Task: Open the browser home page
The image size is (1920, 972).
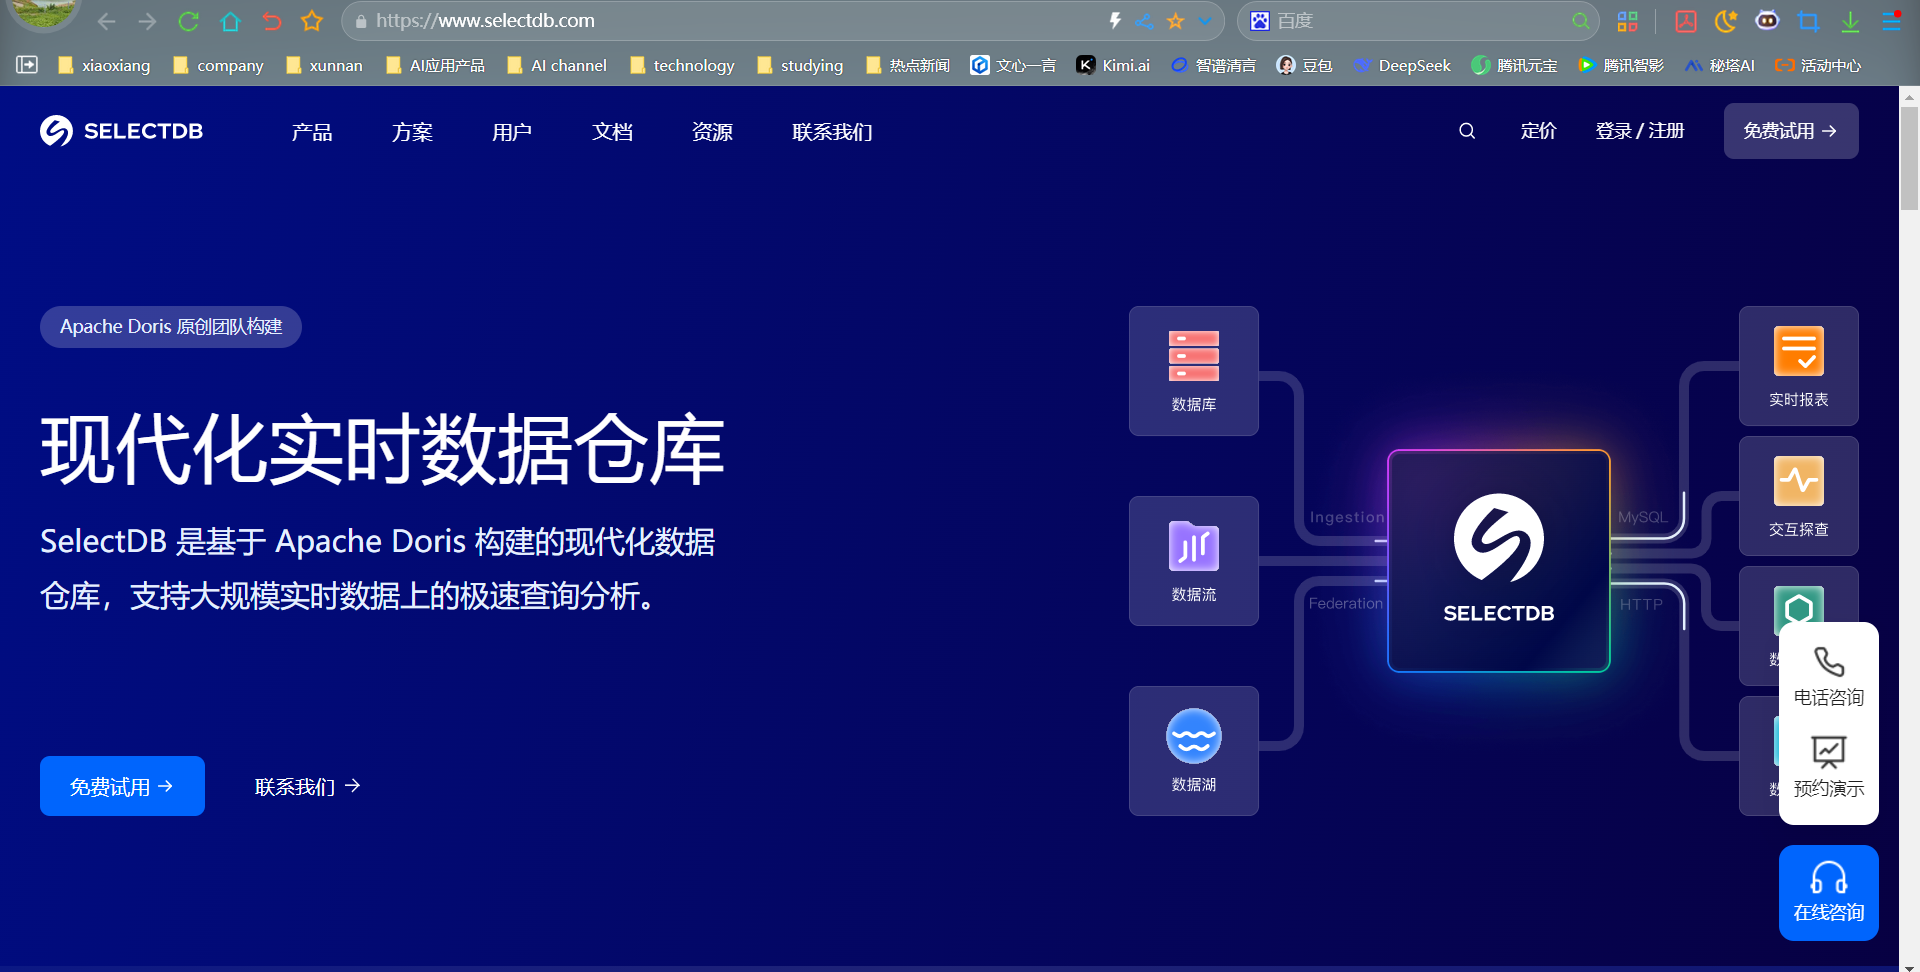Action: pyautogui.click(x=230, y=21)
